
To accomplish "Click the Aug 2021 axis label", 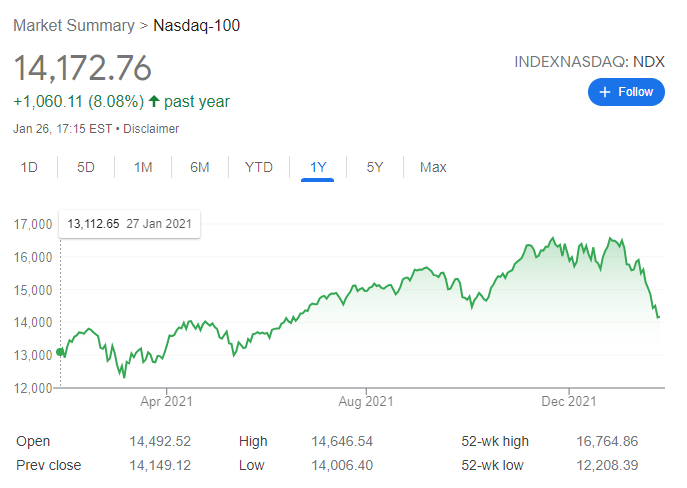I will 366,401.
